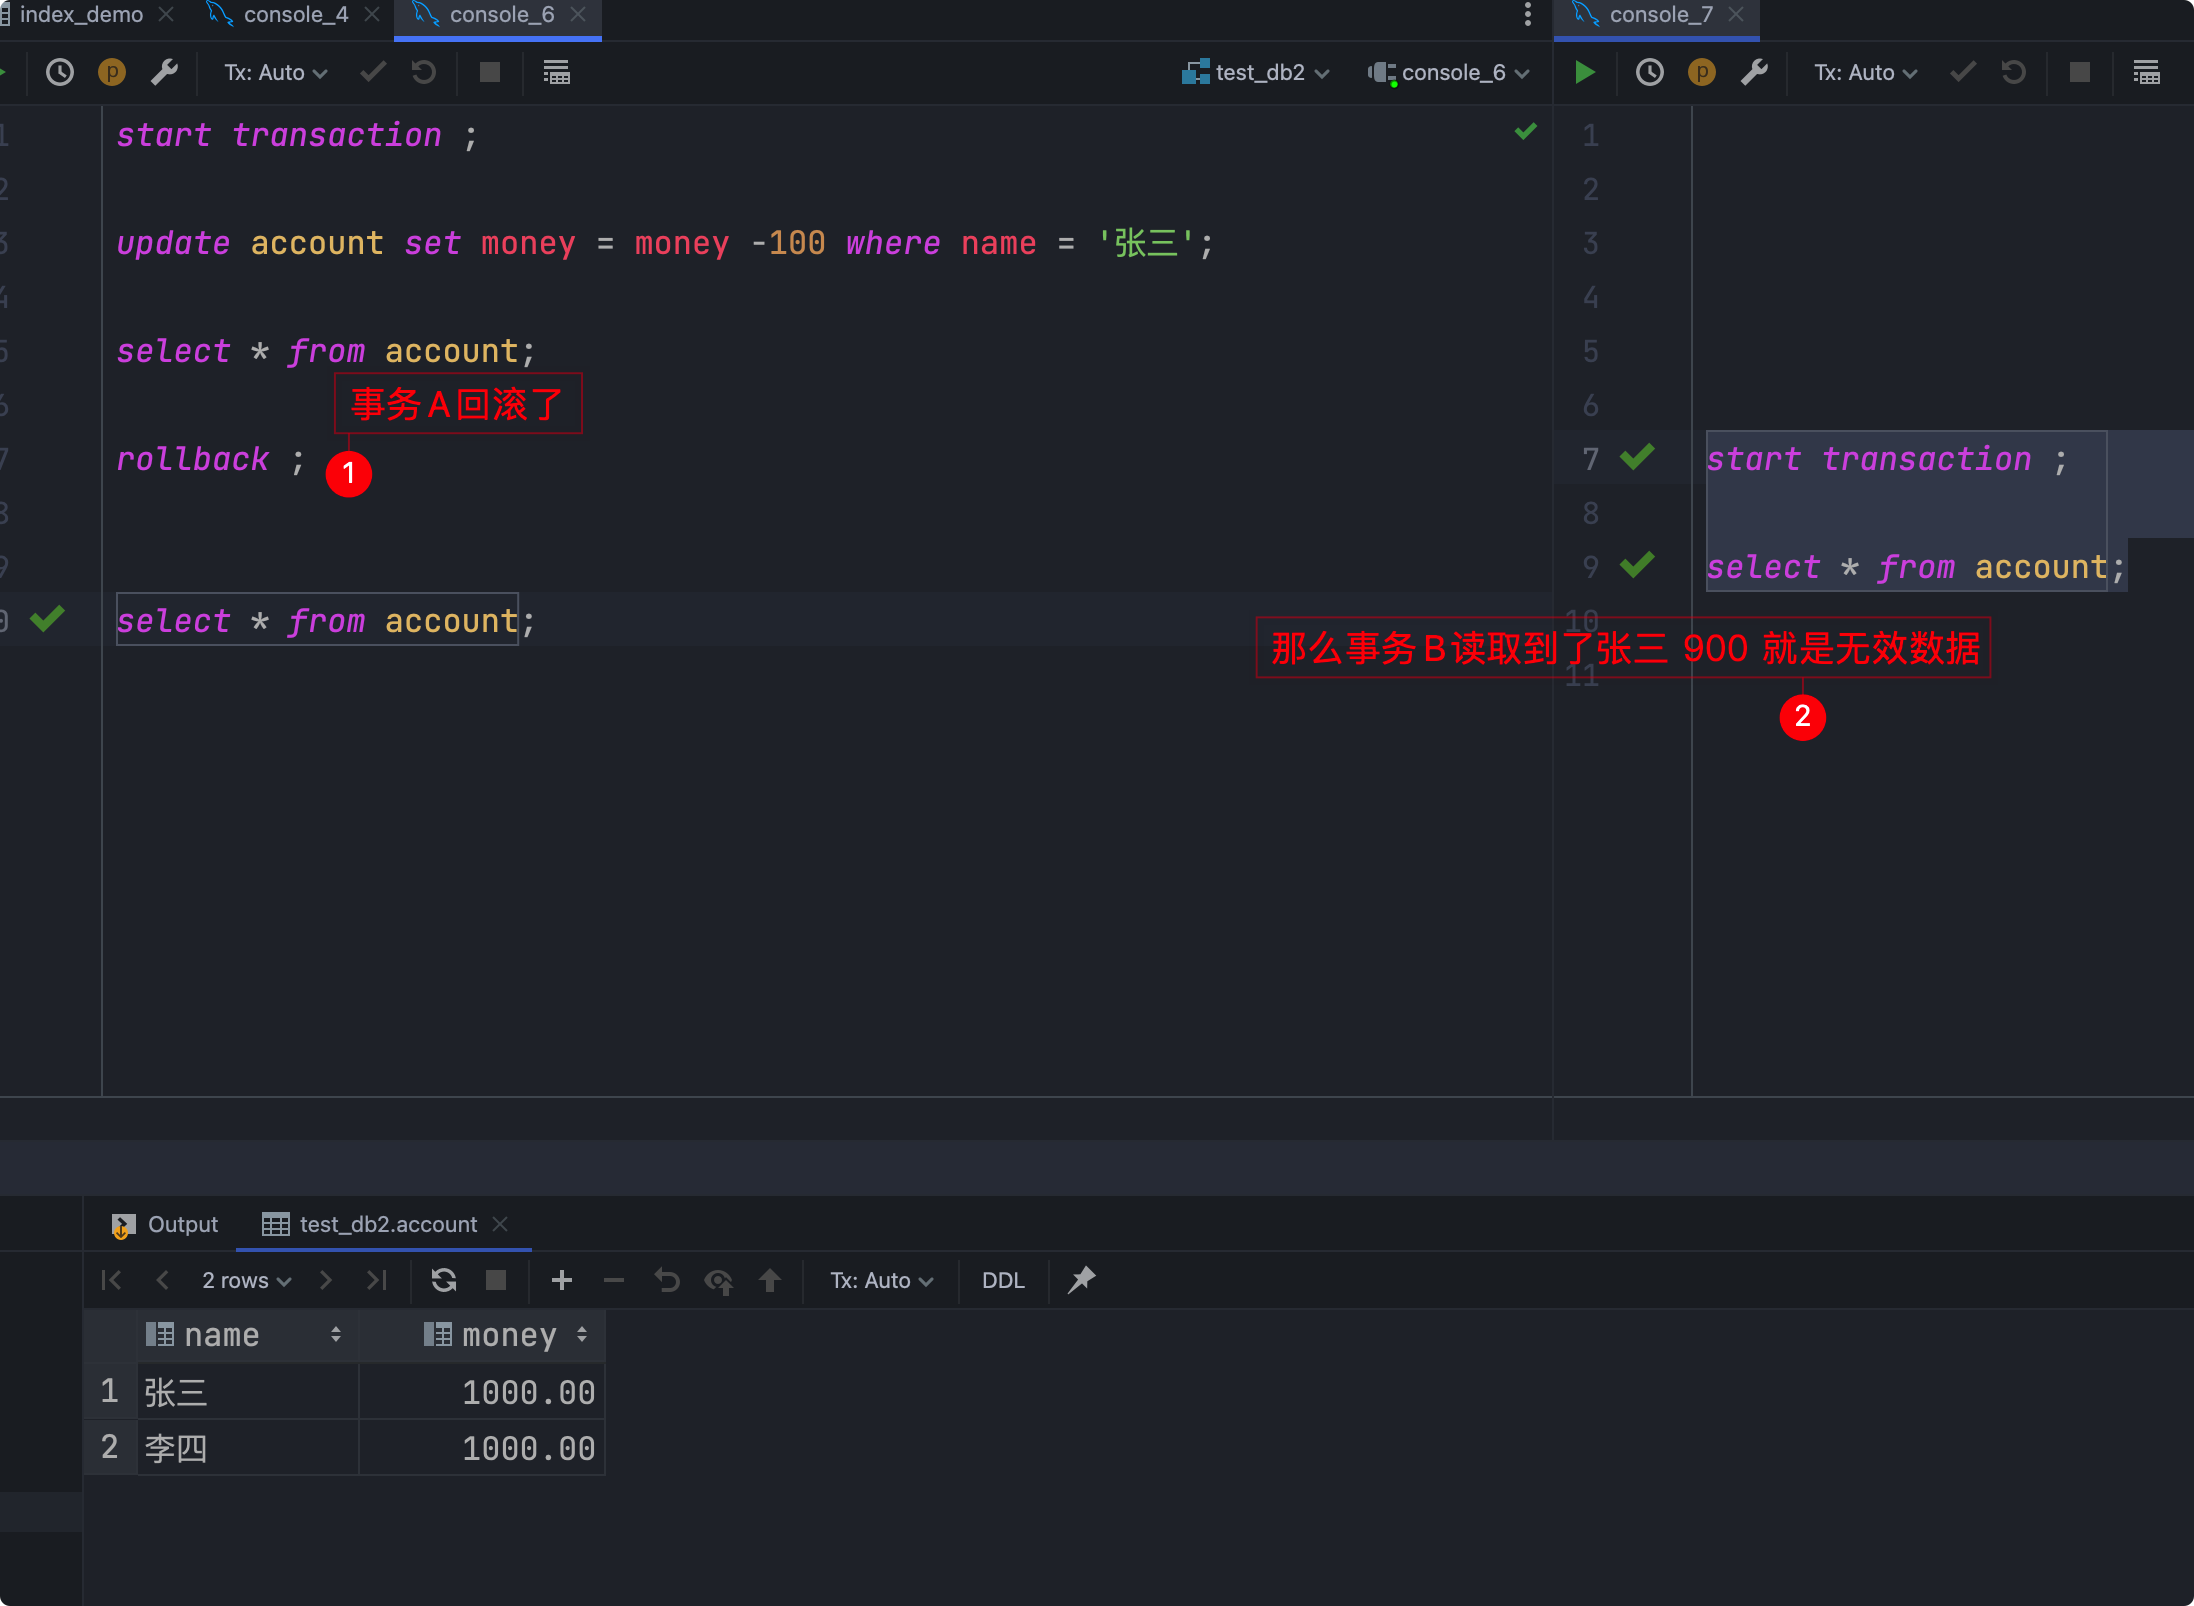2194x1606 pixels.
Task: Switch to the console_4 tab
Action: [295, 14]
